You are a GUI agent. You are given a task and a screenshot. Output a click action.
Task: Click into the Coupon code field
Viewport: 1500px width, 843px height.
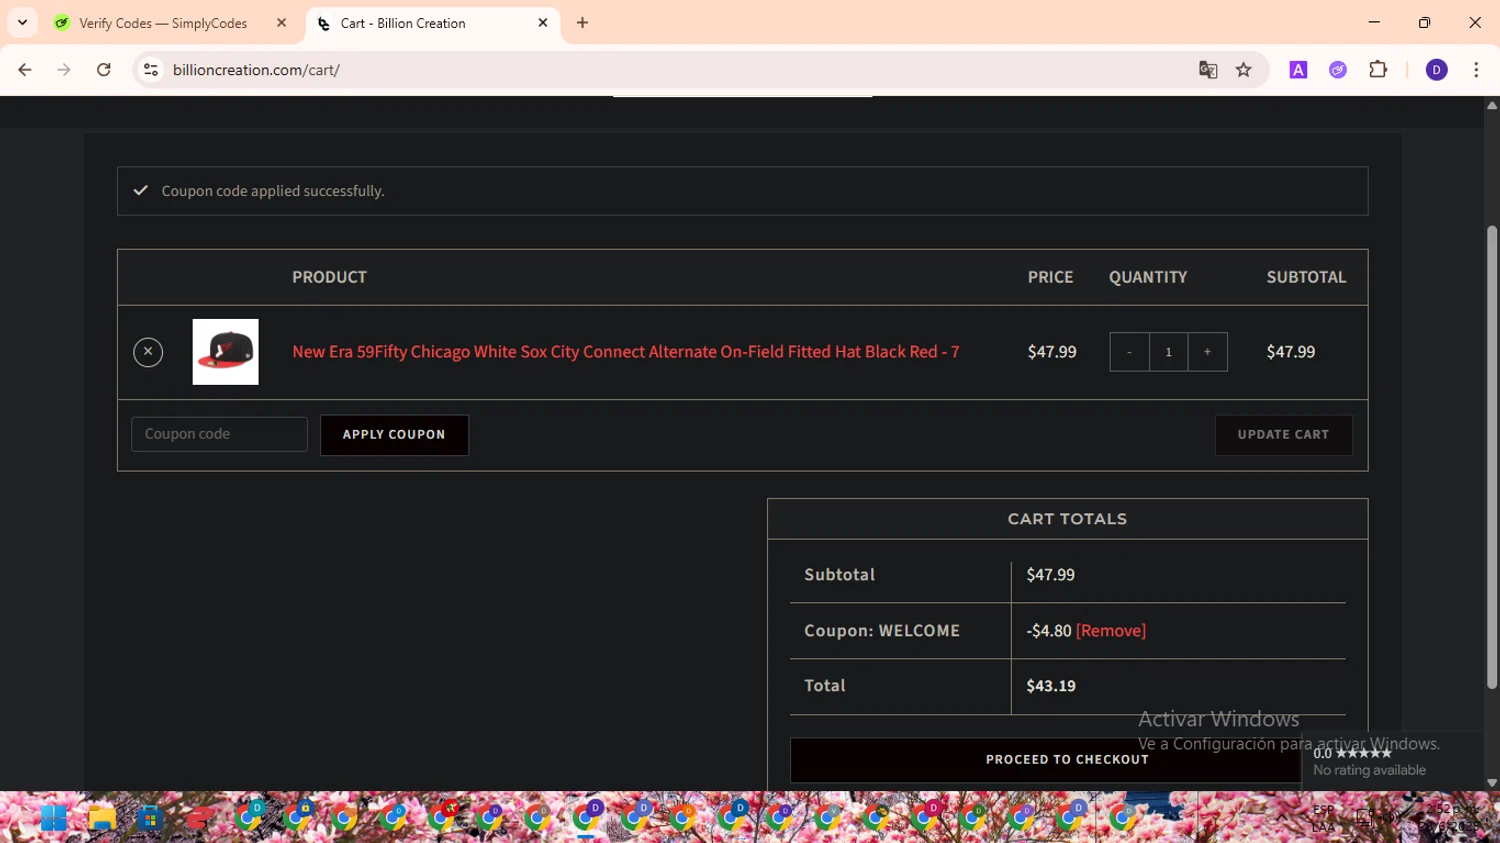pos(219,434)
